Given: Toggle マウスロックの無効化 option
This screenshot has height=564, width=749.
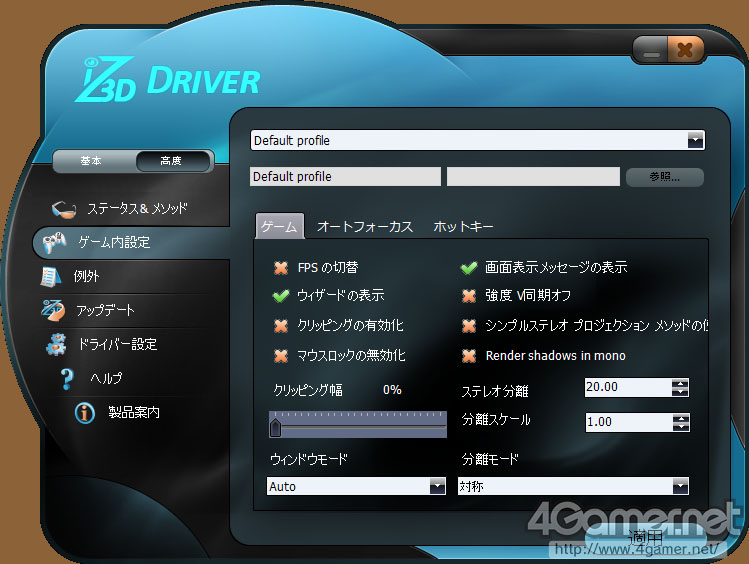Looking at the screenshot, I should [x=281, y=356].
